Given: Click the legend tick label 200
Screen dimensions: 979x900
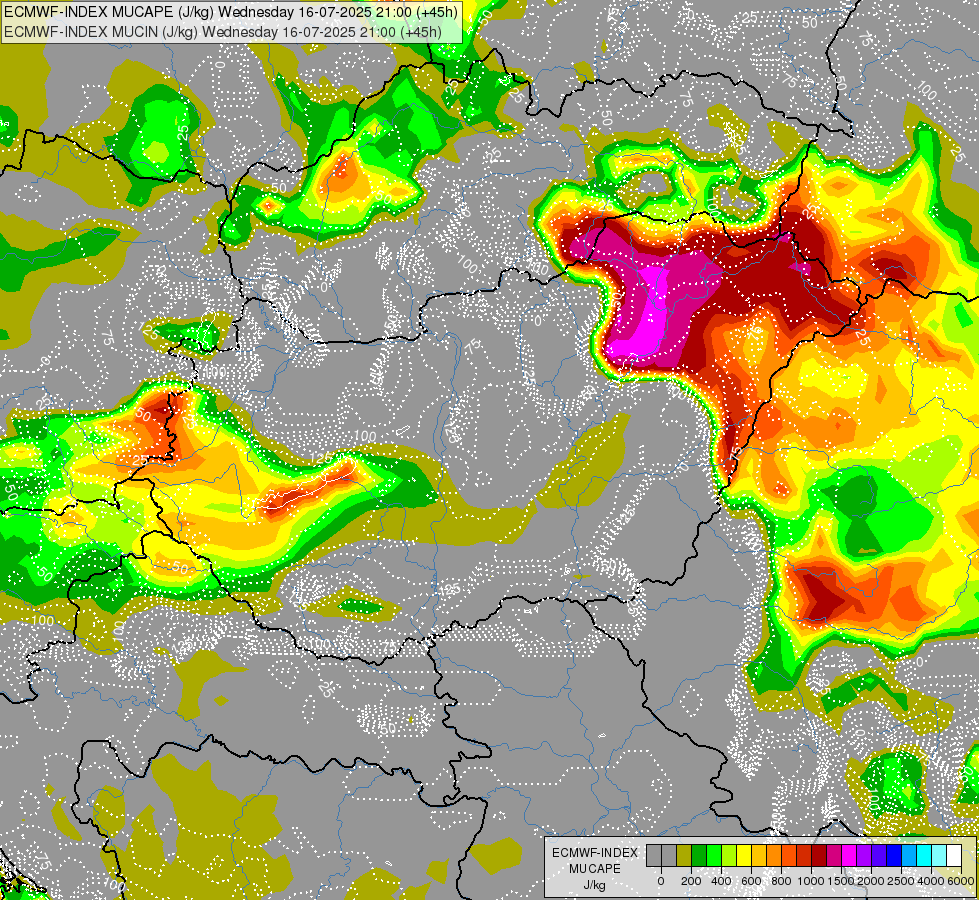Looking at the screenshot, I should (691, 881).
